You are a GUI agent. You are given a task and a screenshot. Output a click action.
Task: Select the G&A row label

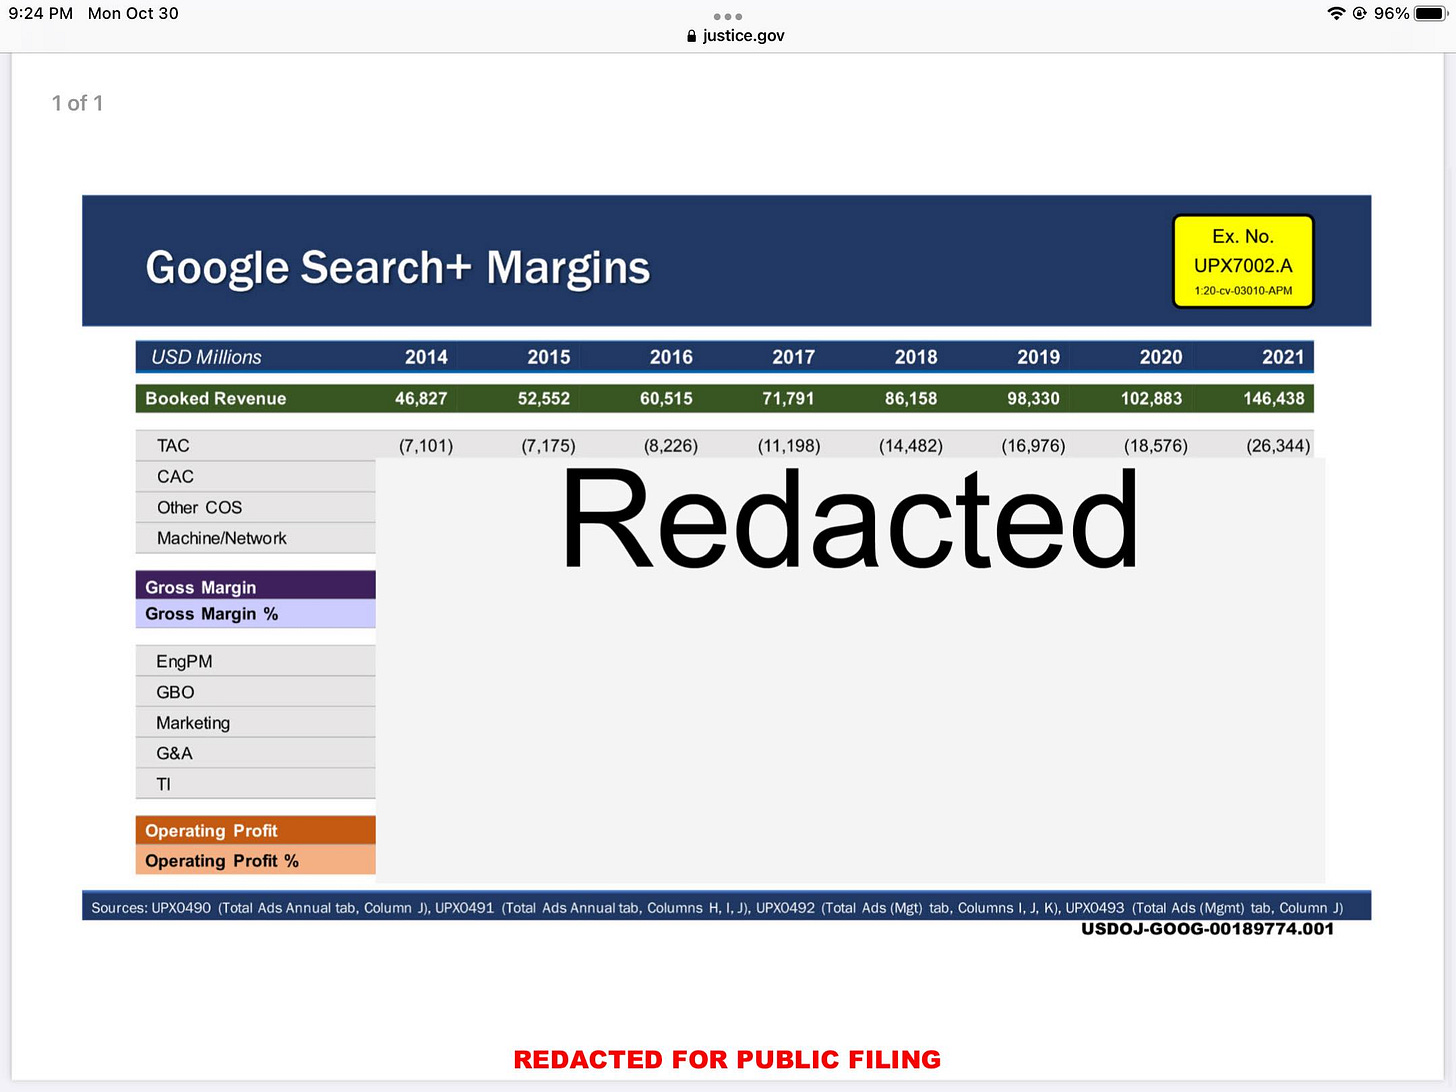pyautogui.click(x=174, y=754)
